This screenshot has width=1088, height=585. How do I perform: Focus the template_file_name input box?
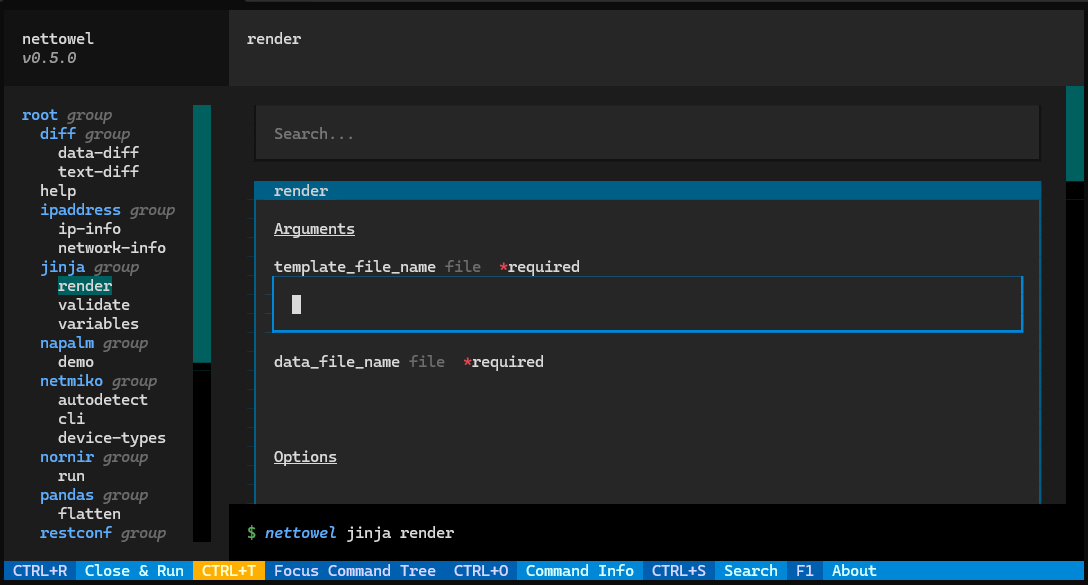(647, 304)
